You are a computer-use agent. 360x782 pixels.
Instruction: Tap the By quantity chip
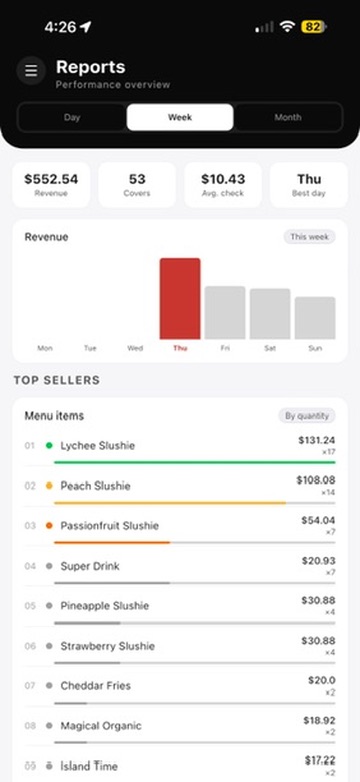click(x=307, y=416)
